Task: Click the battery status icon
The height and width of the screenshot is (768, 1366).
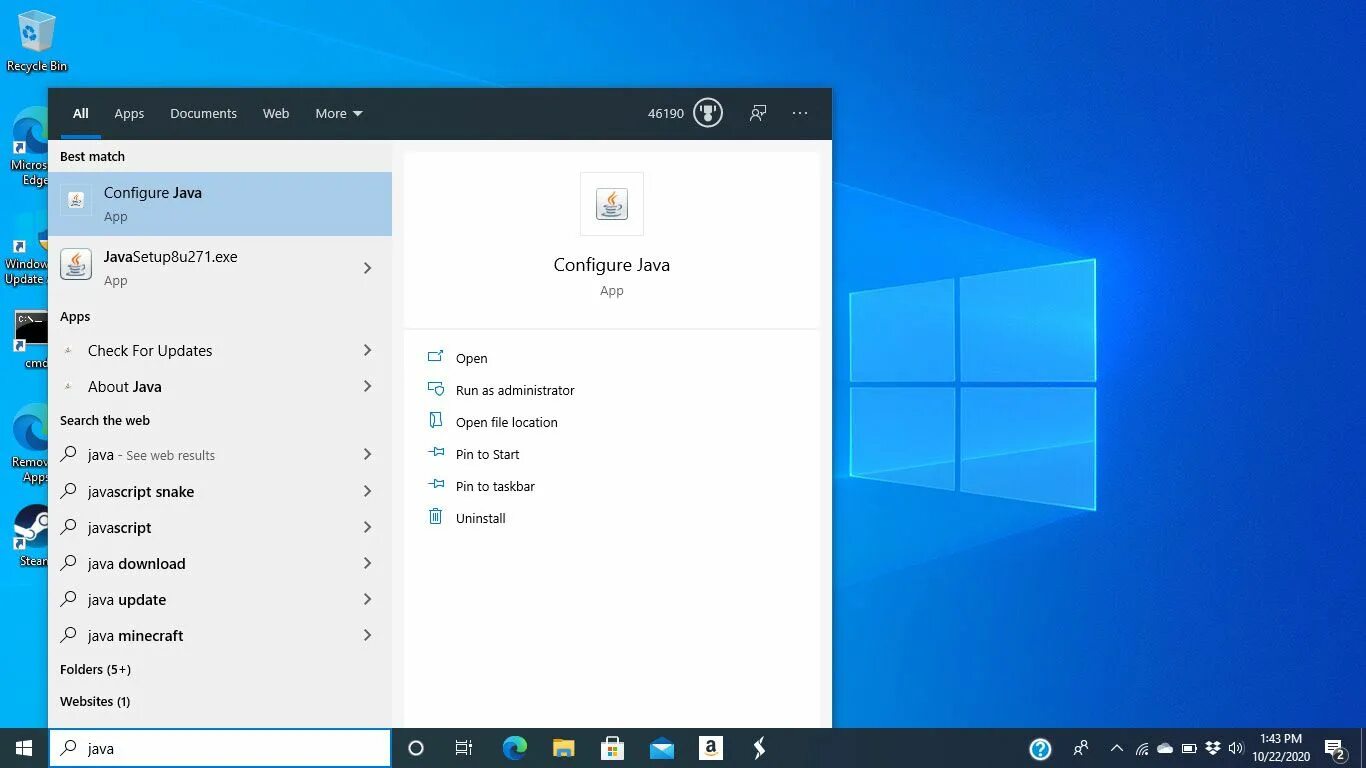Action: [x=1189, y=748]
